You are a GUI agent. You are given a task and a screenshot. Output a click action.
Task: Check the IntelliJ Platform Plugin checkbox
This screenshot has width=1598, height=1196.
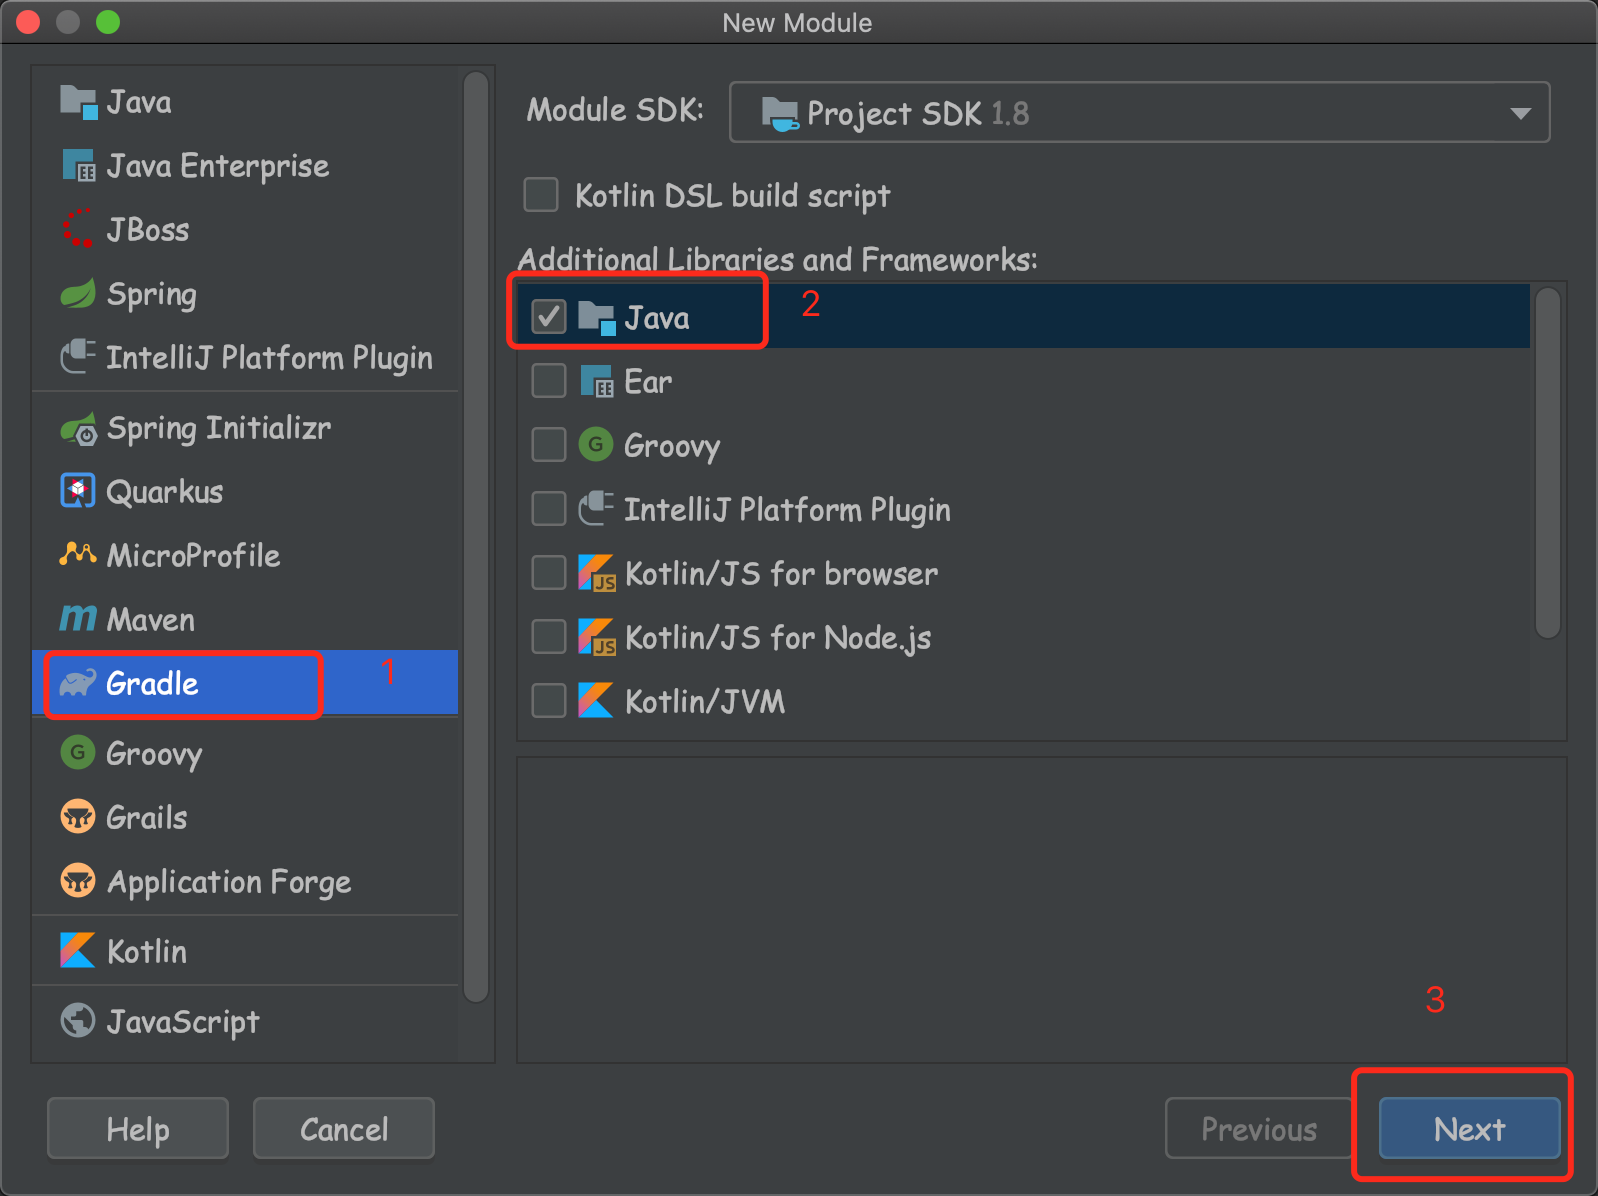pos(548,509)
